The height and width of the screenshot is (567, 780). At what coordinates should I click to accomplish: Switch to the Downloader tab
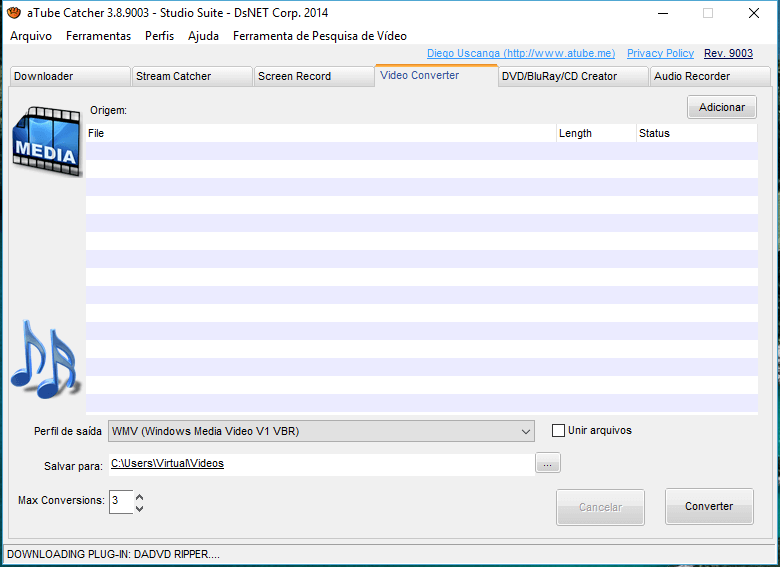coord(69,76)
